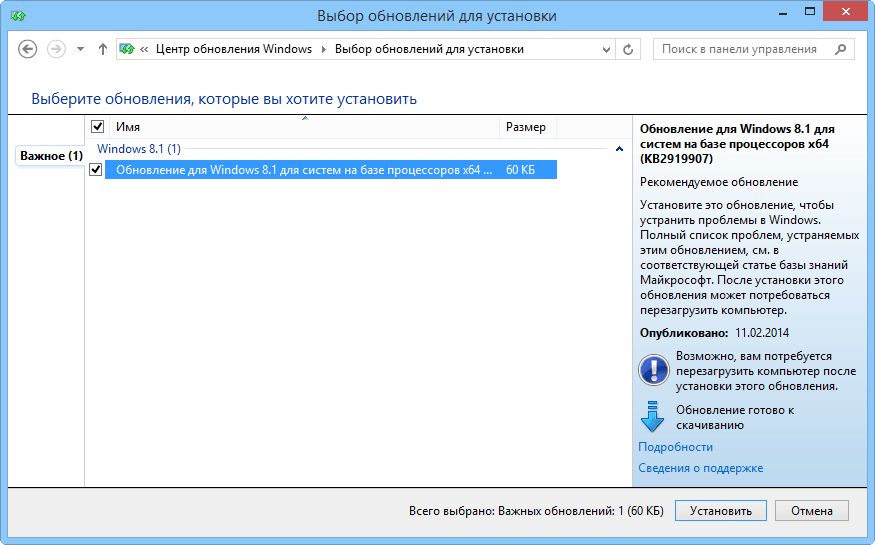
Task: Close the update selection window
Action: [846, 12]
